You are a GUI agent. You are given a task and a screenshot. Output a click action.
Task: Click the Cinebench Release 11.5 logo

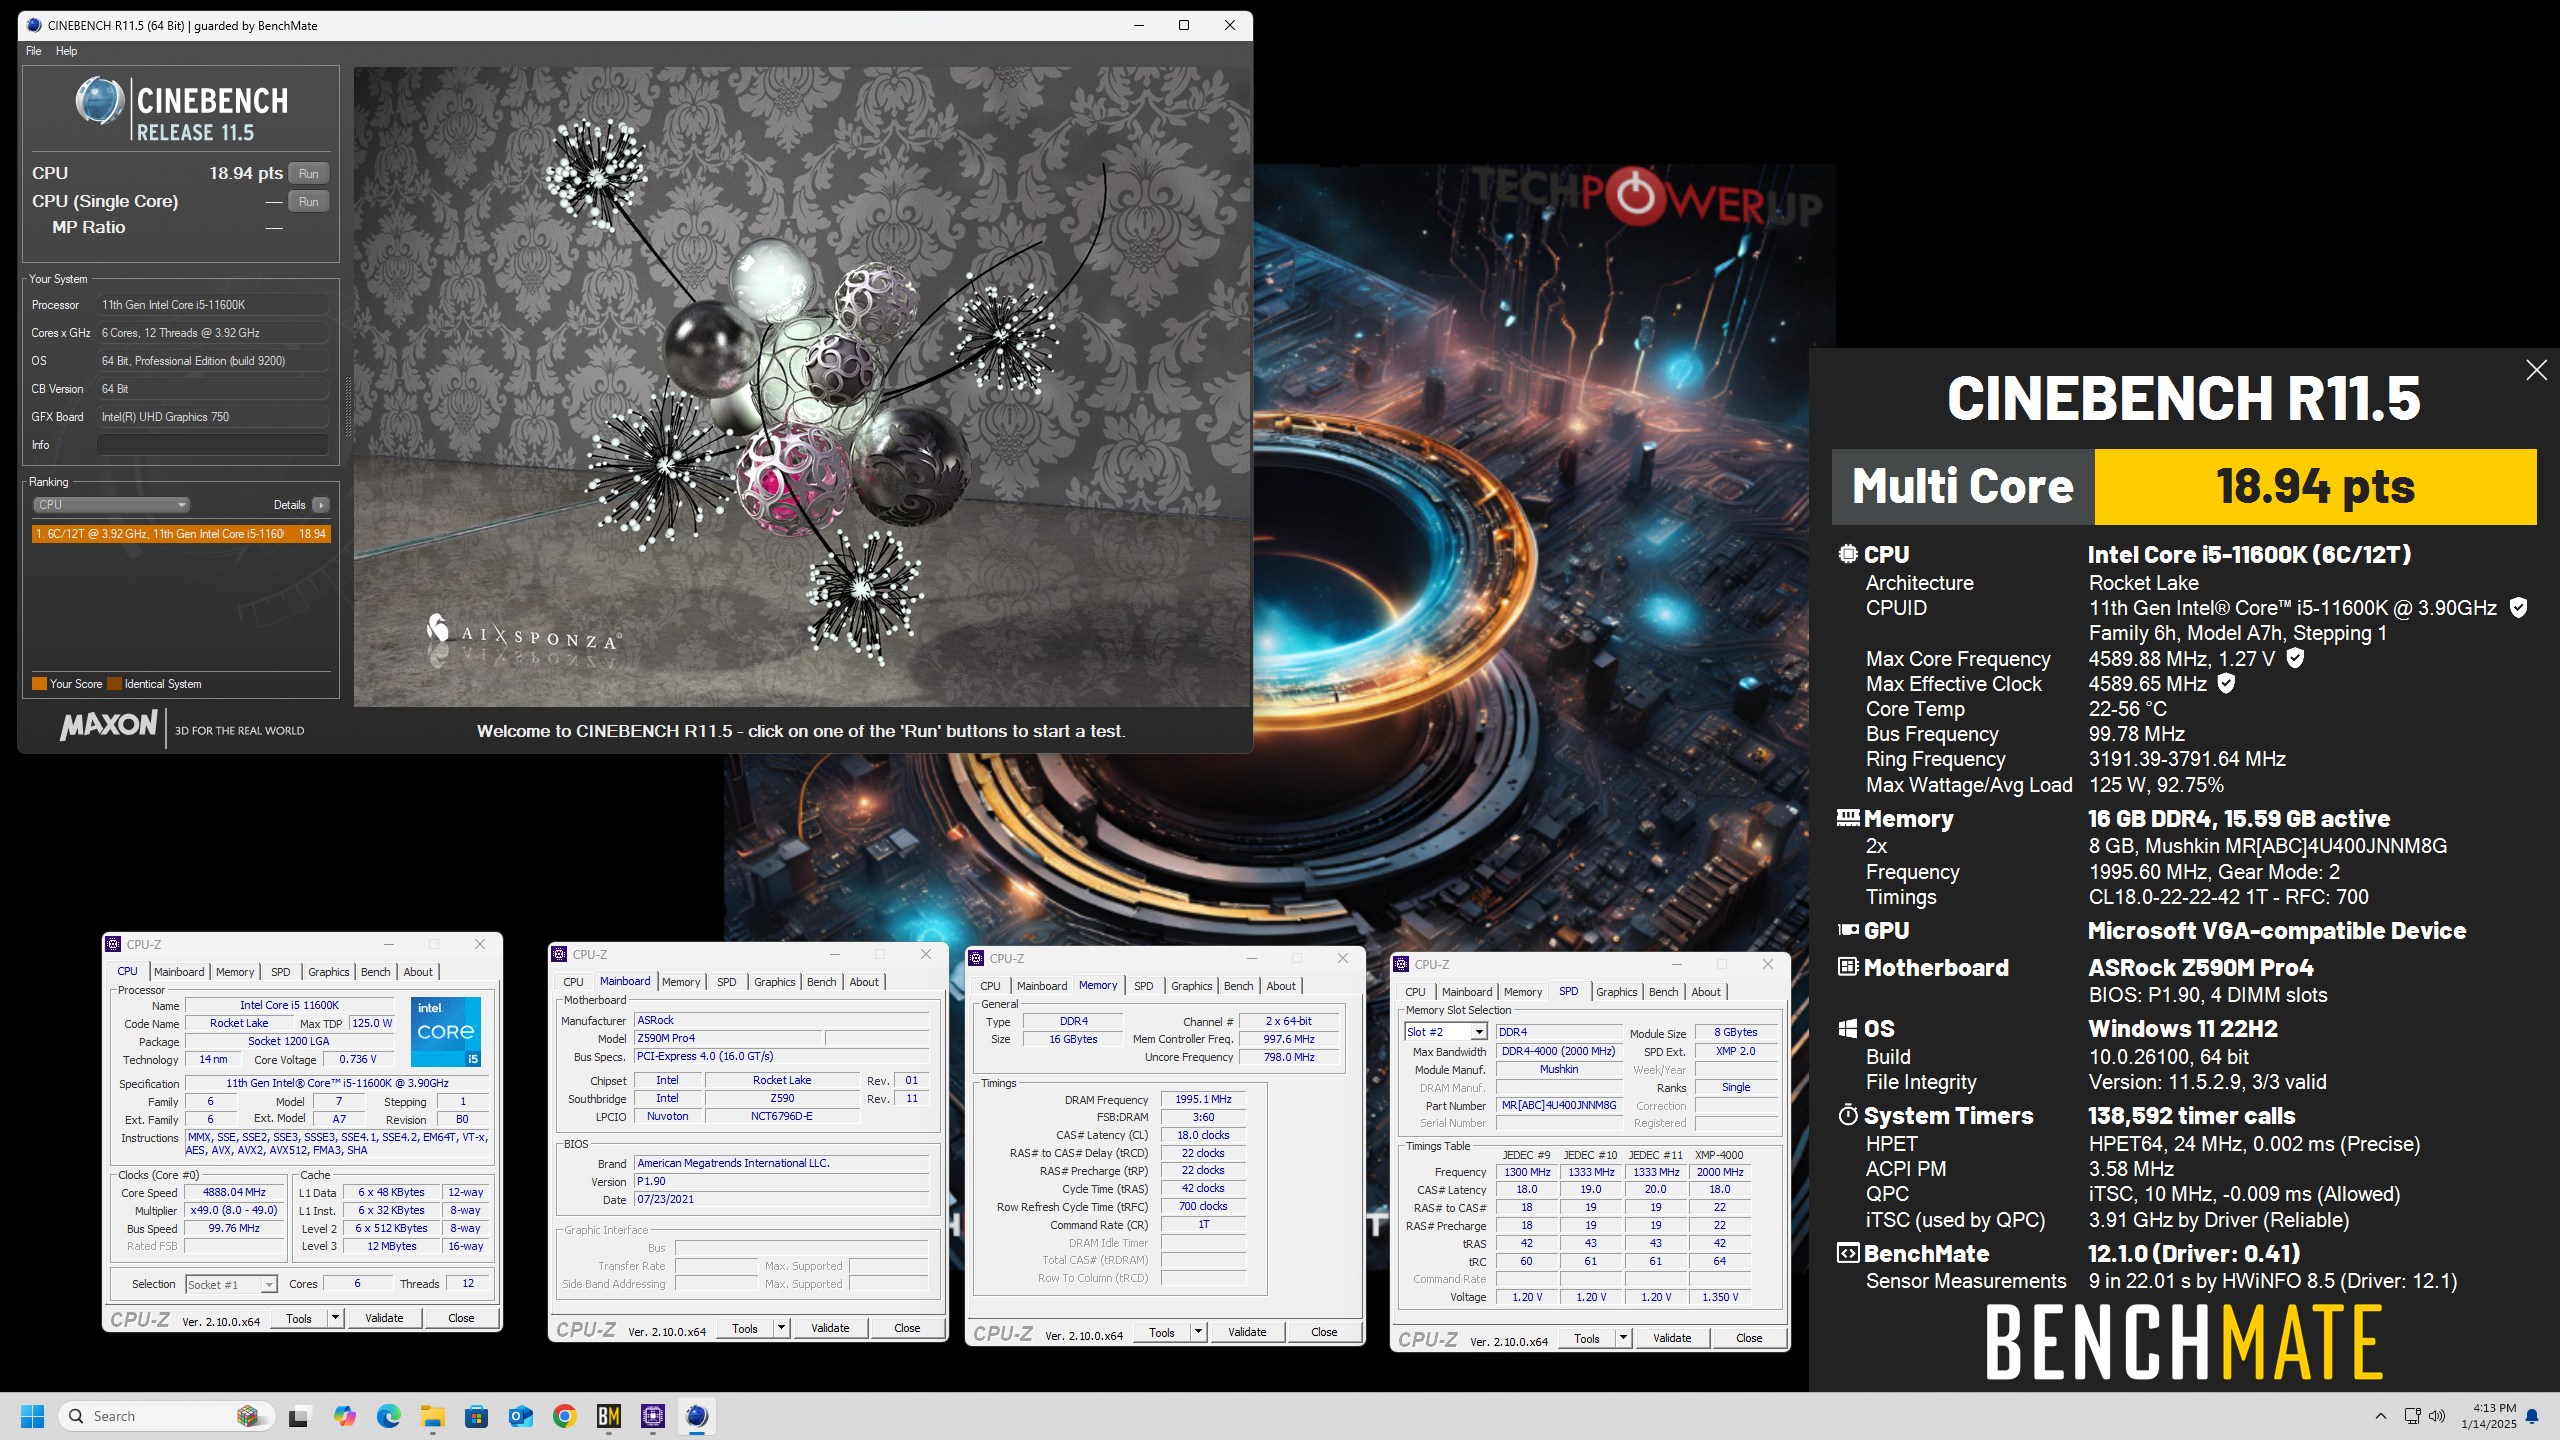(182, 108)
